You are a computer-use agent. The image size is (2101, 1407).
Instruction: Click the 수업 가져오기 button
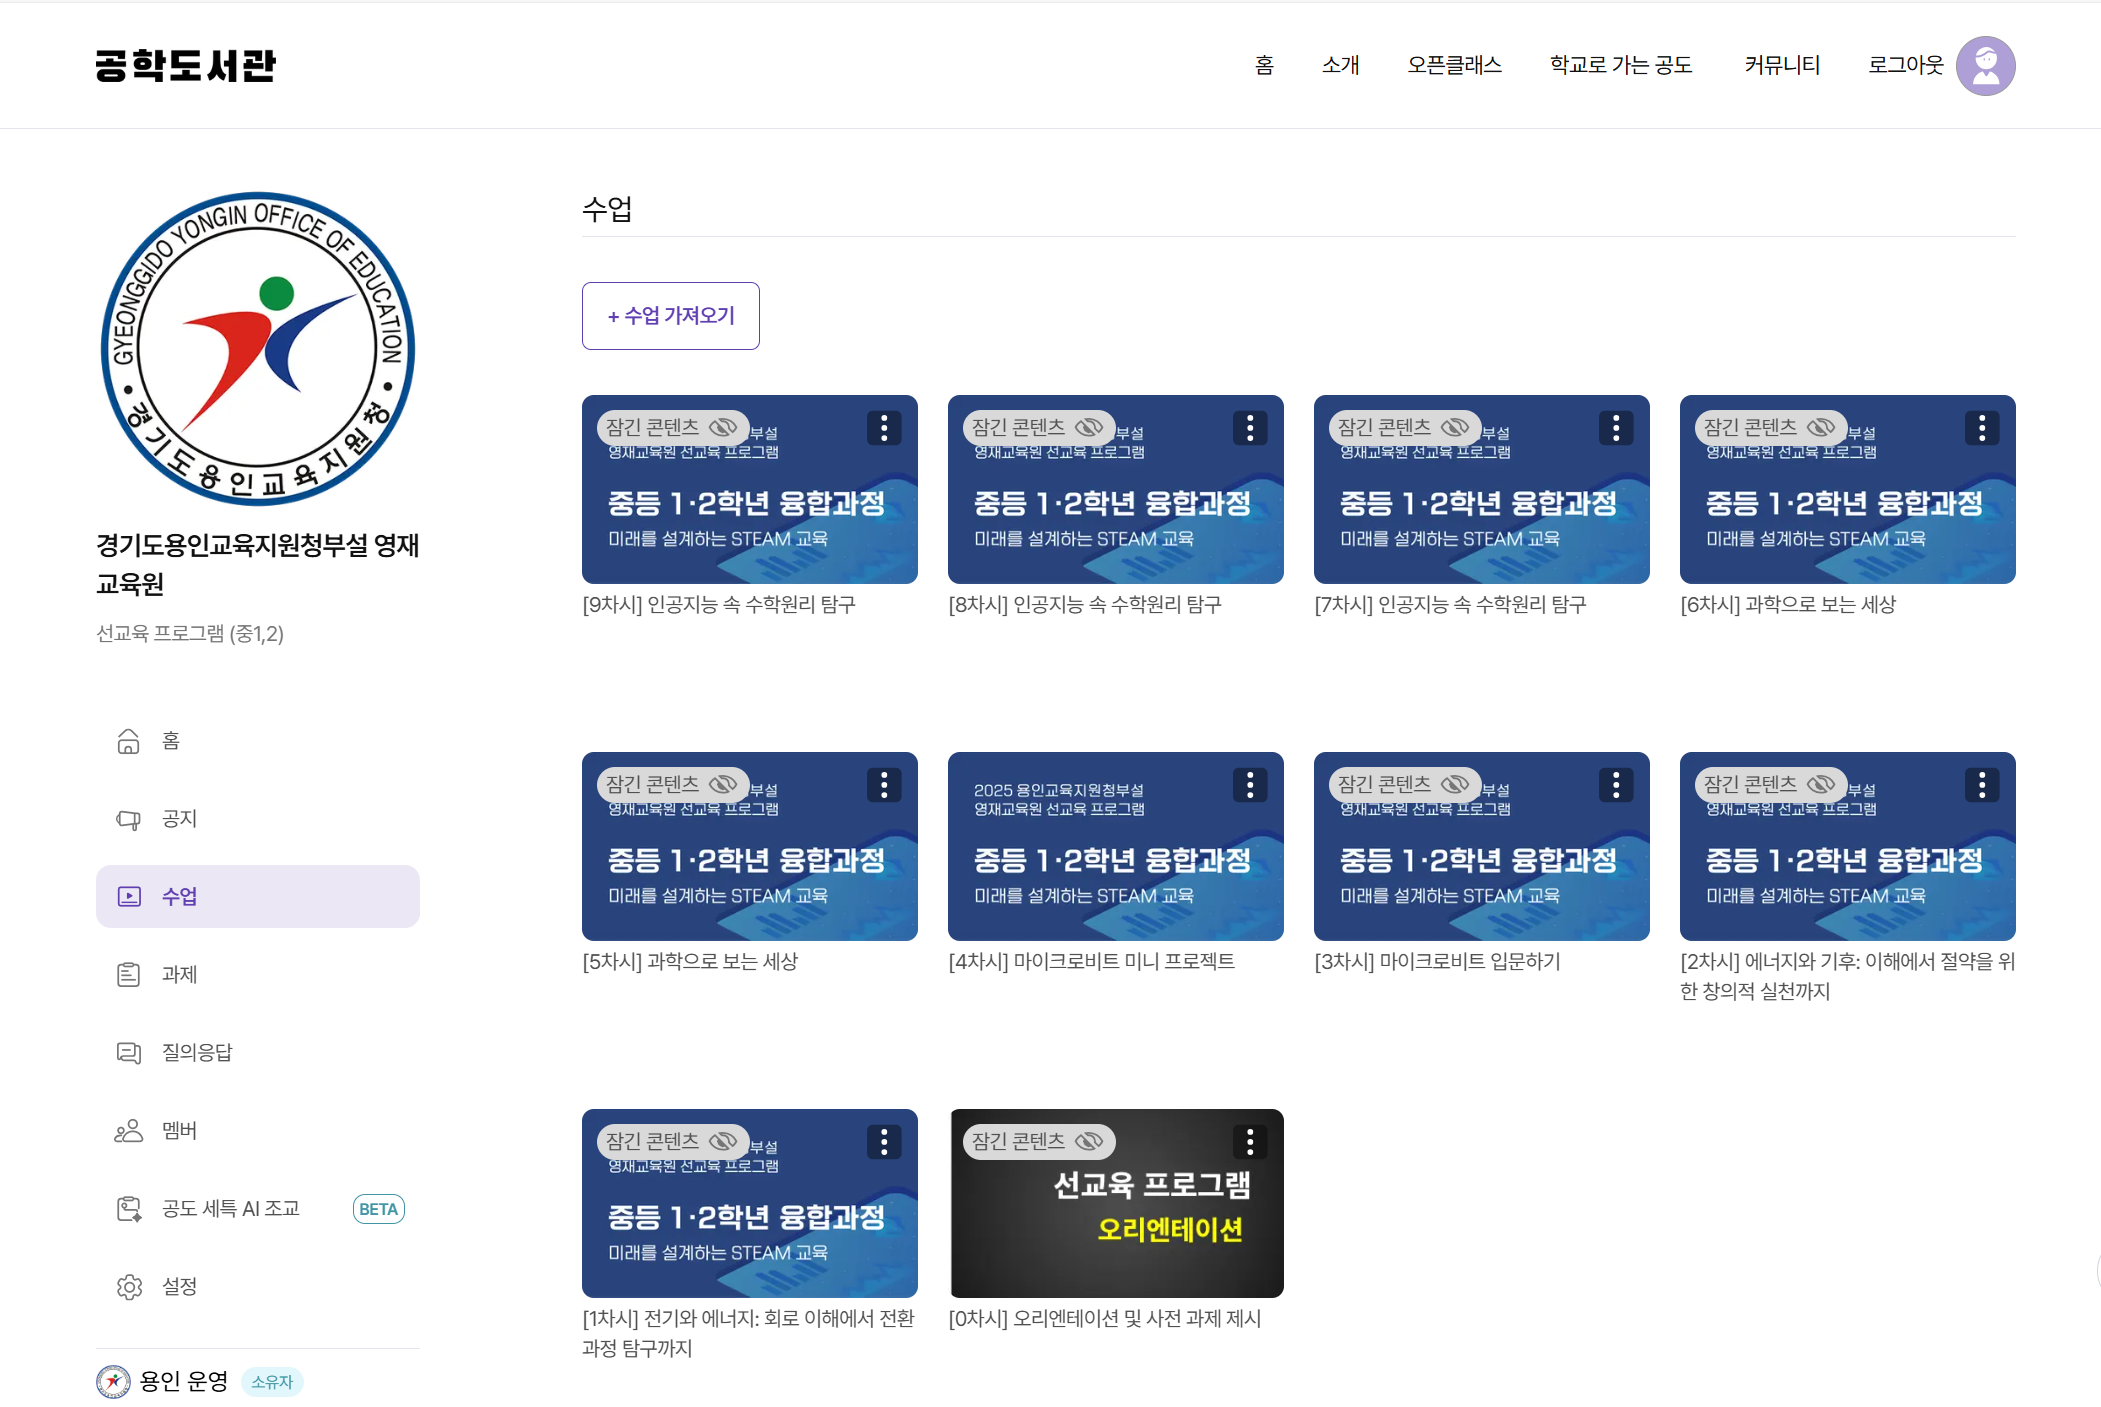click(671, 316)
